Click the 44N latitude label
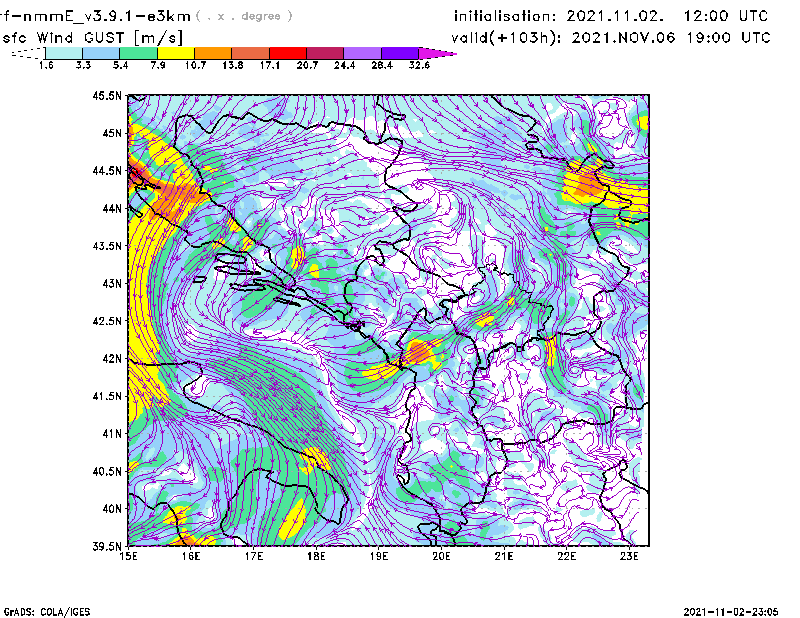 (112, 208)
